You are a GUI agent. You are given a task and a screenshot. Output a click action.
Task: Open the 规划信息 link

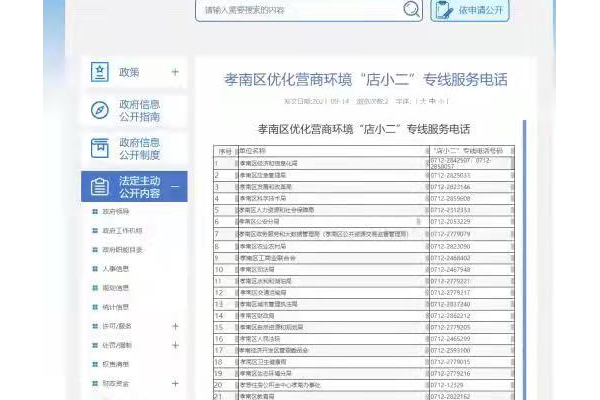pos(116,288)
